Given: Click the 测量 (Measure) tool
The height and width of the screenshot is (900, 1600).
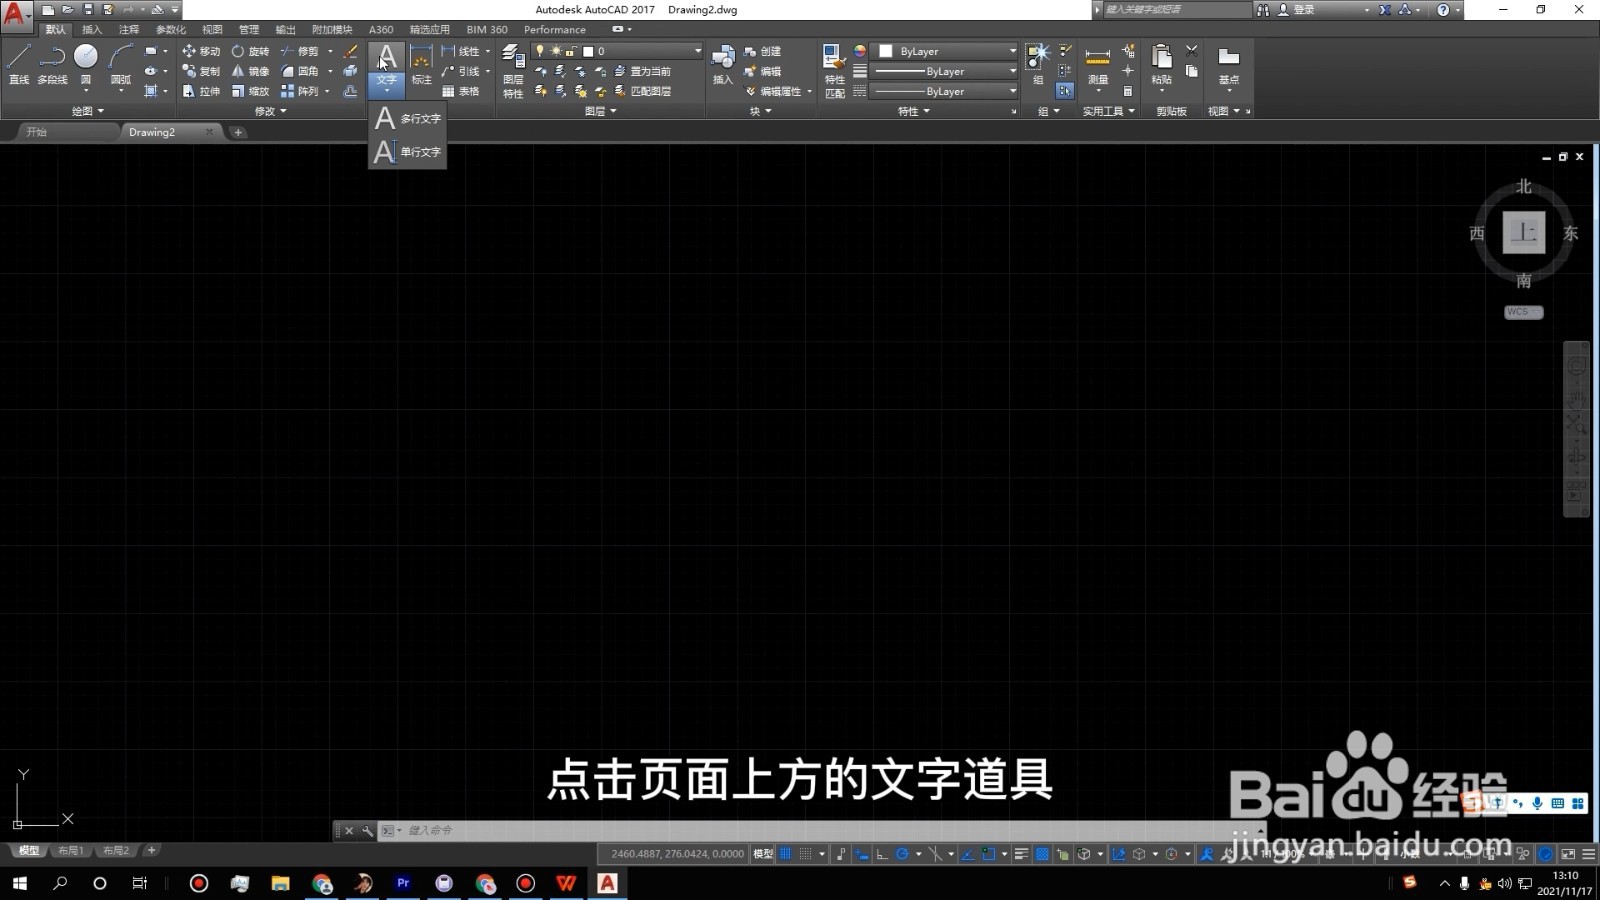Looking at the screenshot, I should coord(1098,65).
